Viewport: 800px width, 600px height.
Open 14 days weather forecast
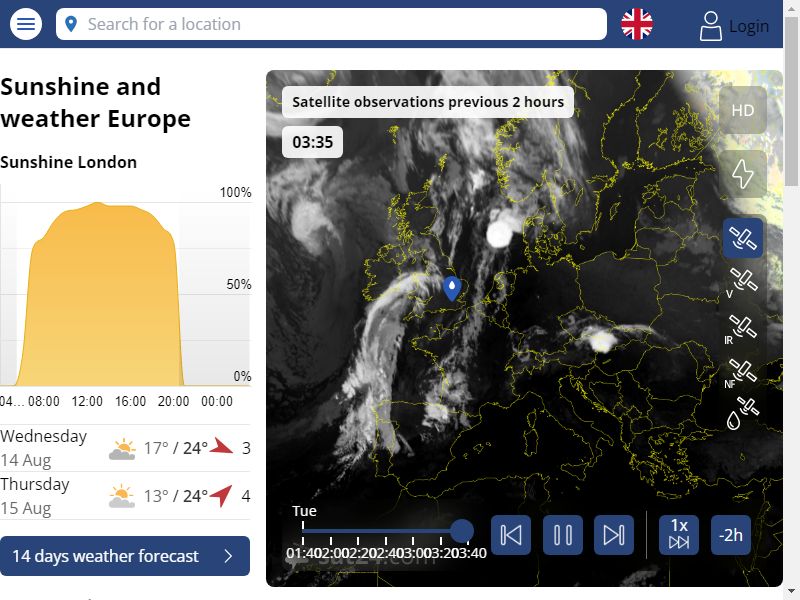coord(125,556)
